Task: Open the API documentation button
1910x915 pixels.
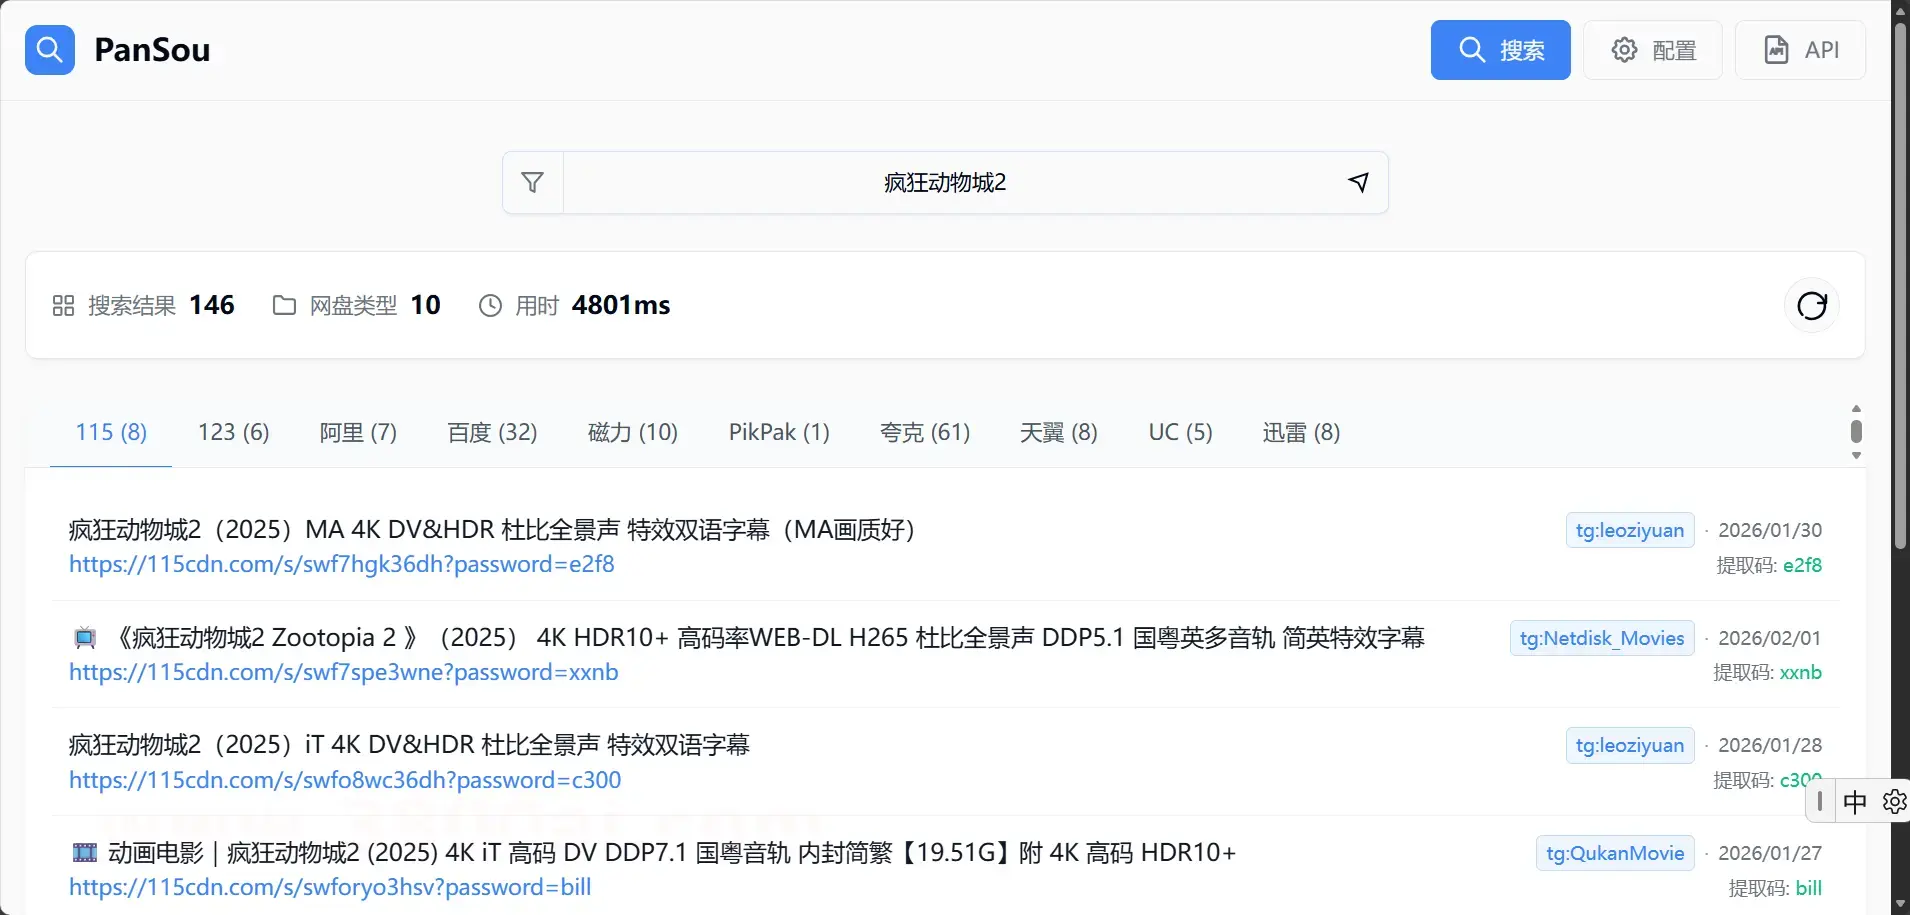Action: [1799, 50]
